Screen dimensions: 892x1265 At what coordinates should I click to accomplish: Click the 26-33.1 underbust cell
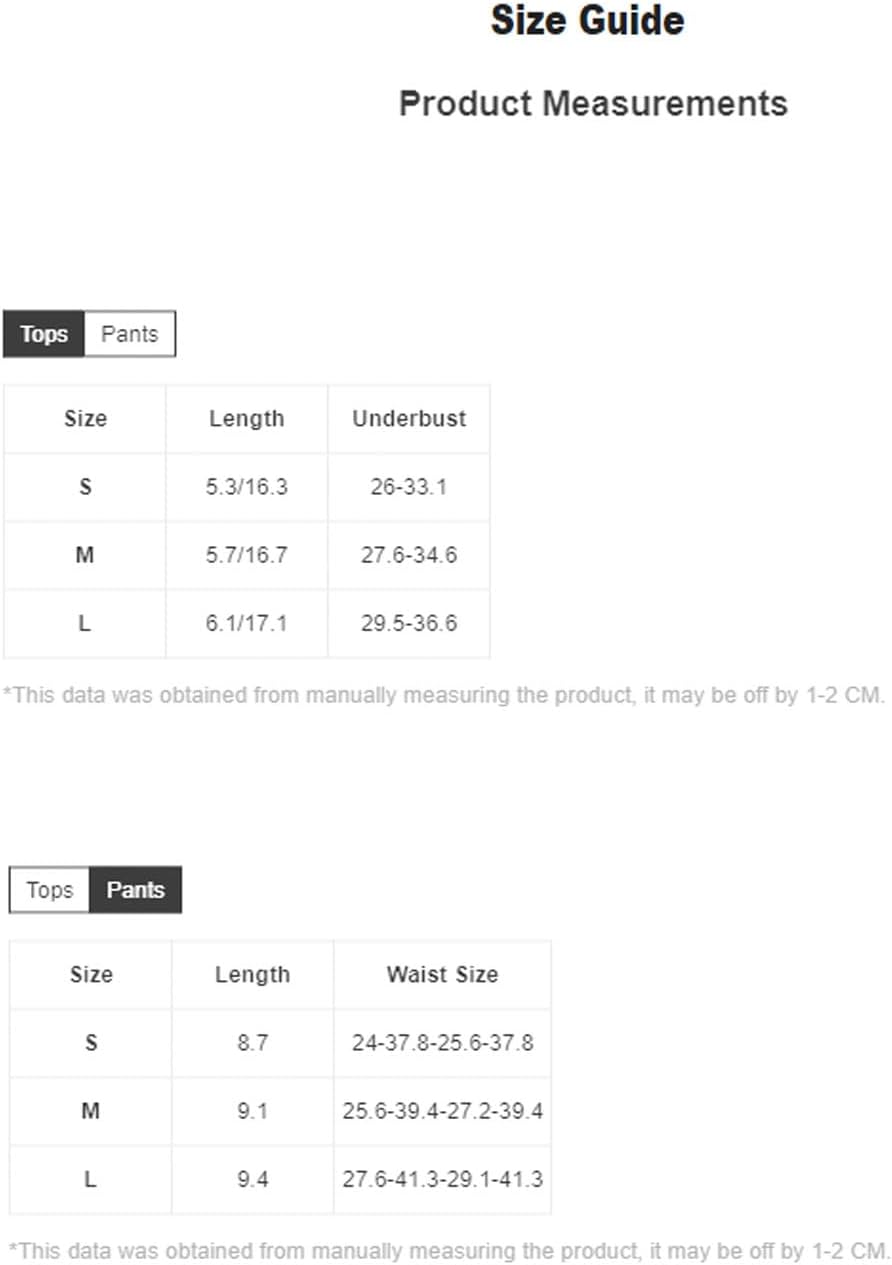[409, 488]
